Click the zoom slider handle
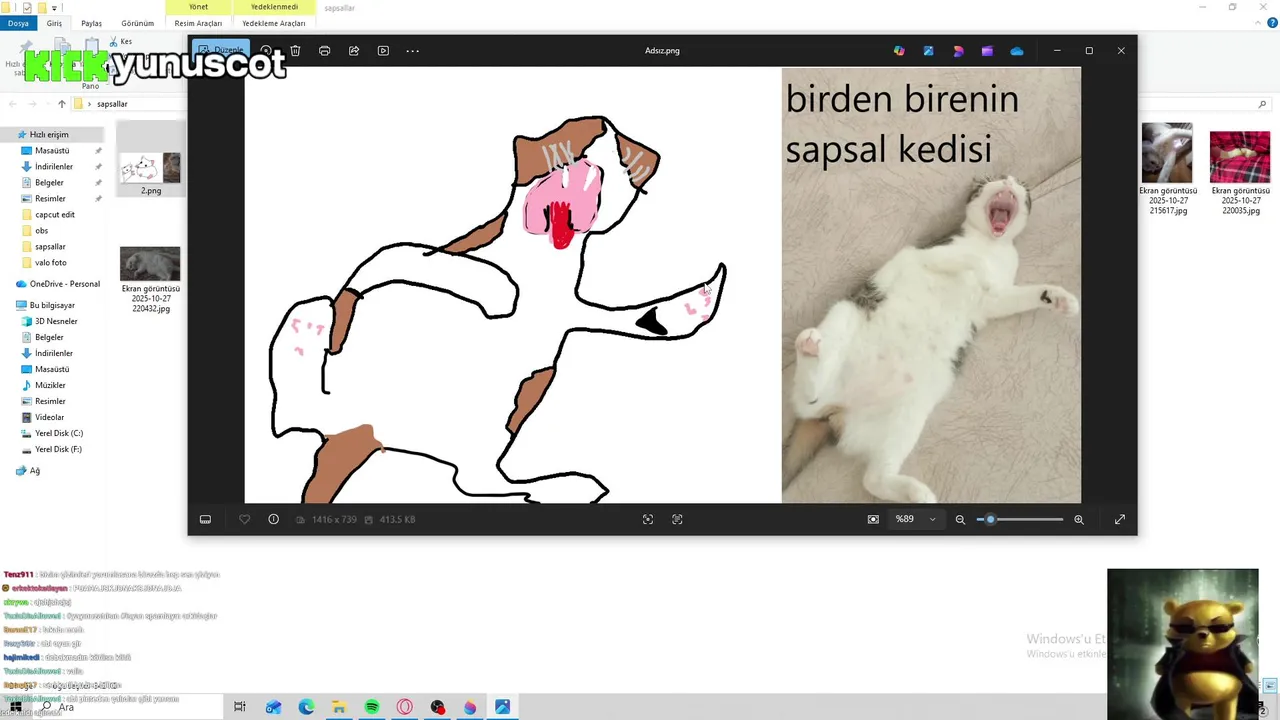Screen dimensions: 1280x720 pos(990,519)
